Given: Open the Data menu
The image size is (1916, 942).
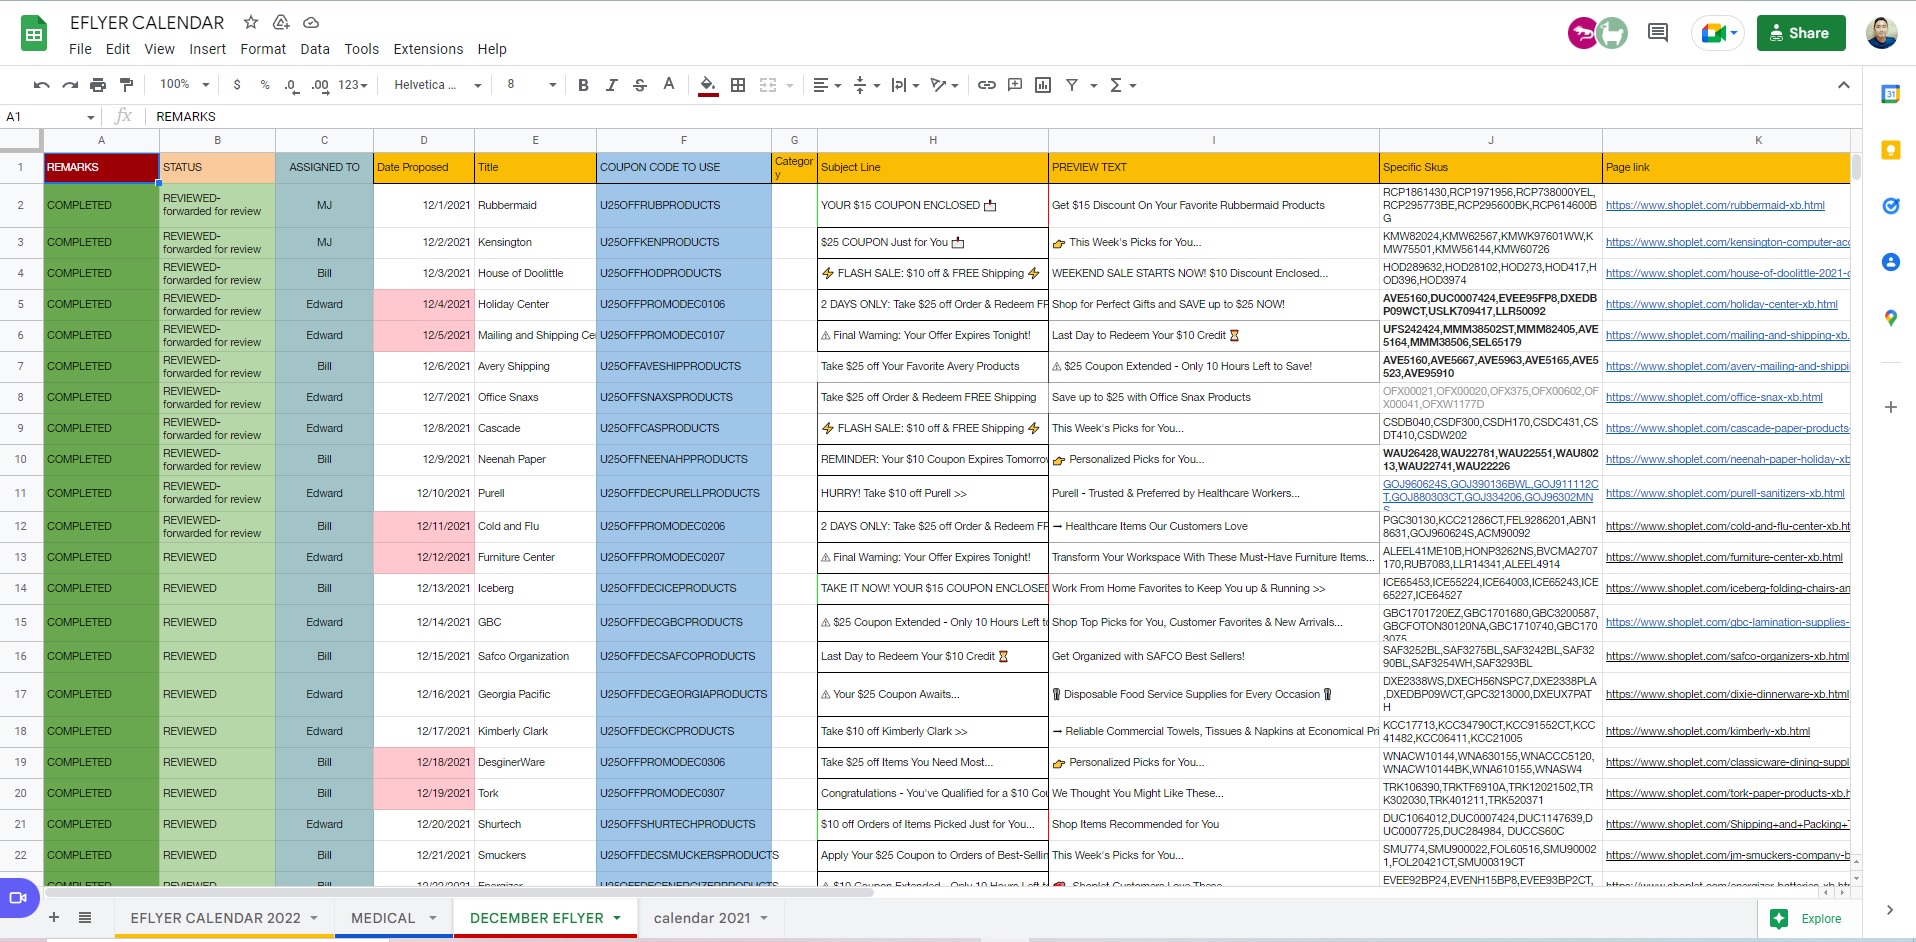Looking at the screenshot, I should tap(315, 49).
